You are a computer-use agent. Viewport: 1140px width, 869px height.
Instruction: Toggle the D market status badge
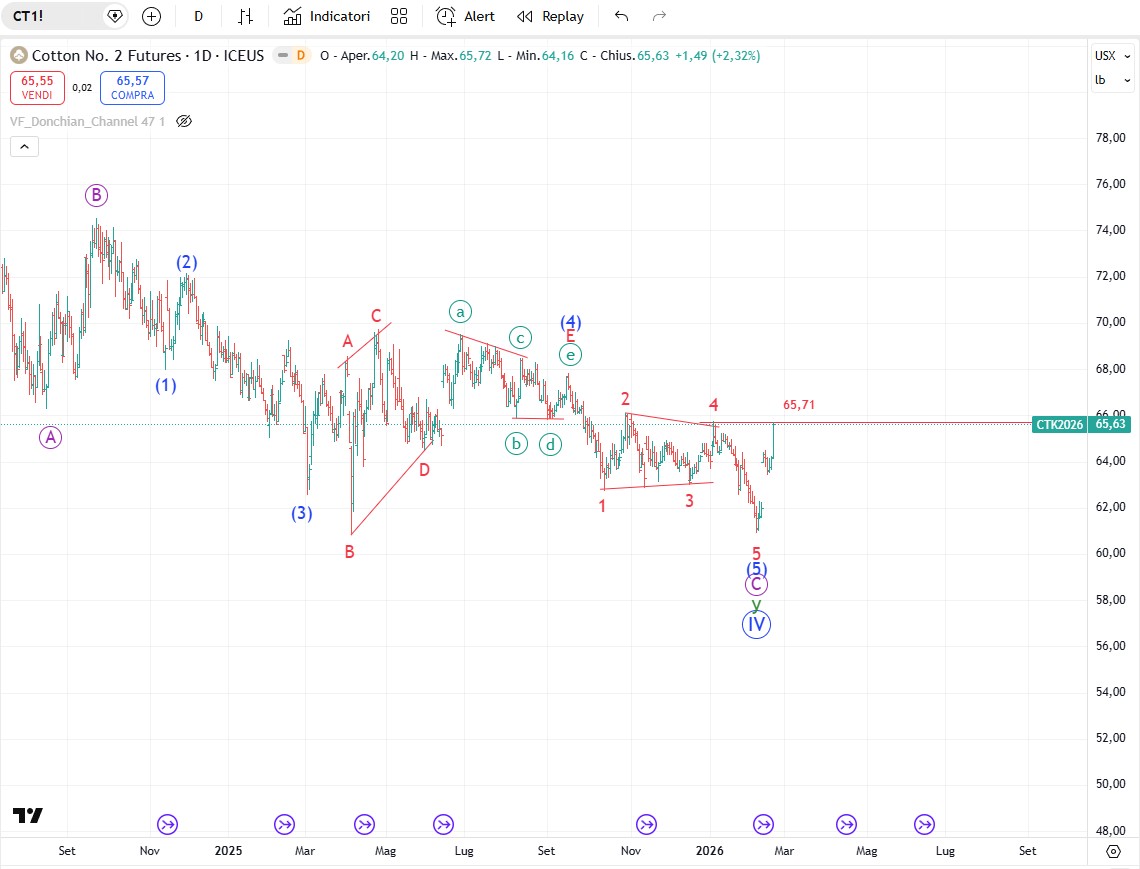[300, 56]
